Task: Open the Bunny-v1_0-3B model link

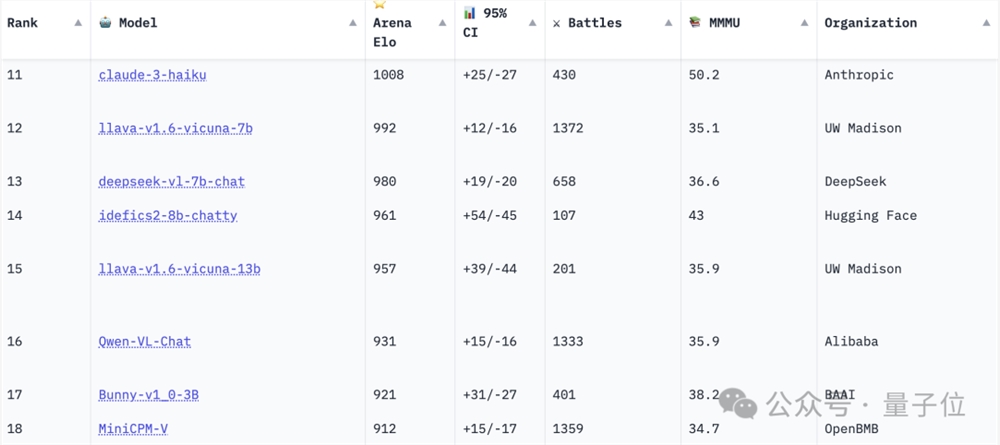Action: click(148, 395)
